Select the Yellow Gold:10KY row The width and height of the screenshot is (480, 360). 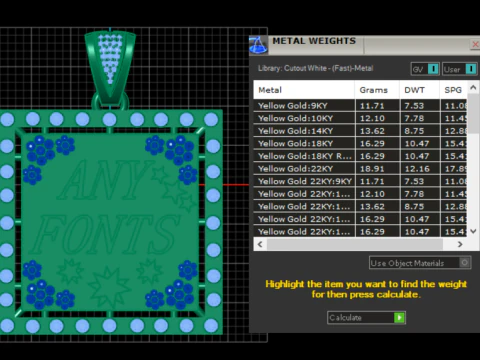tap(360, 118)
